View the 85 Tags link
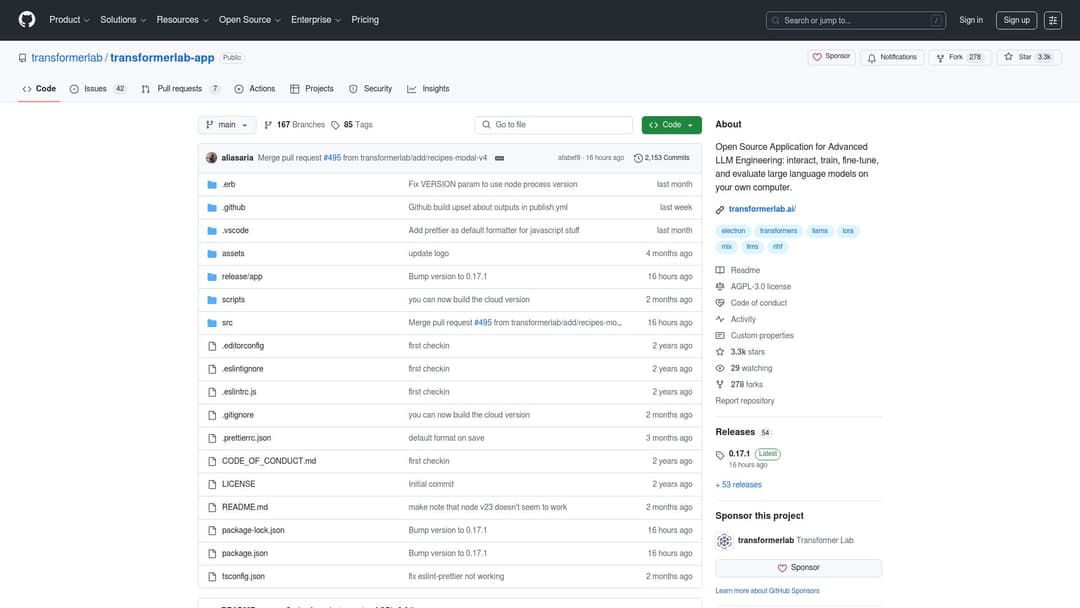This screenshot has width=1080, height=608. [352, 125]
